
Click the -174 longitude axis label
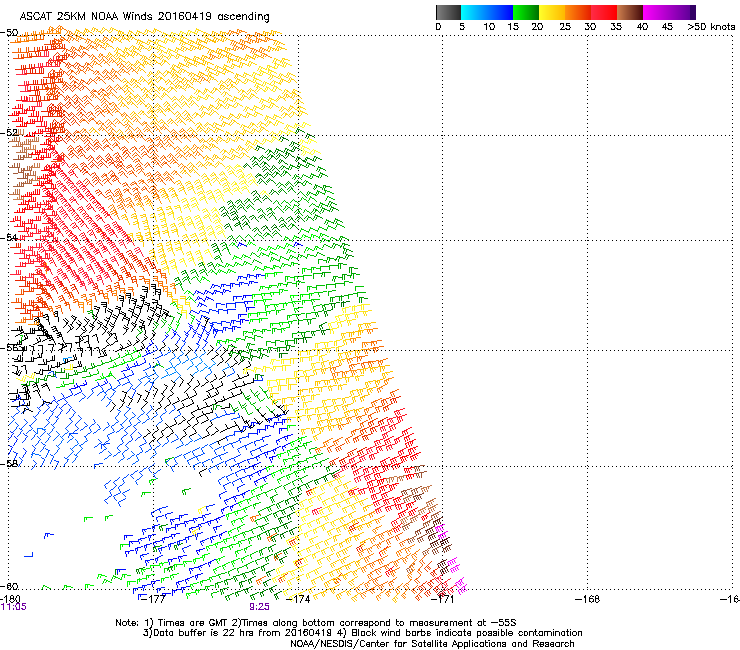298,599
